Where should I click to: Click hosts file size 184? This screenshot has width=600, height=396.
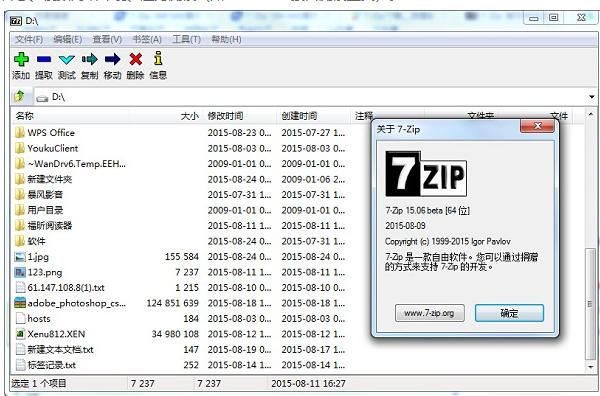point(191,318)
